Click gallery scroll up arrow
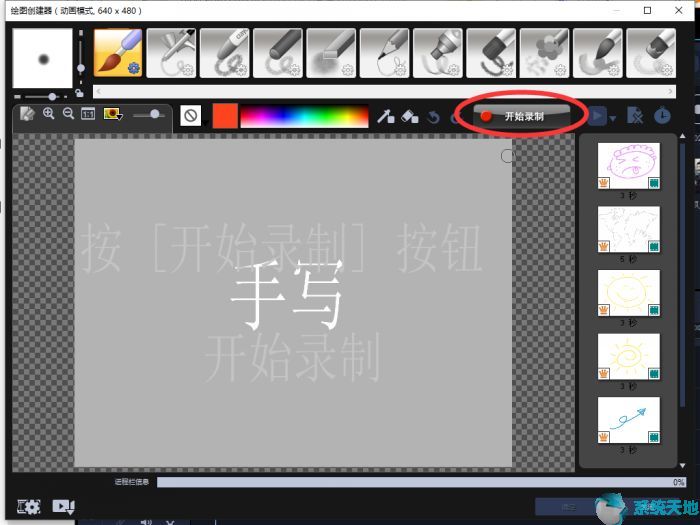The width and height of the screenshot is (700, 525). coord(682,136)
